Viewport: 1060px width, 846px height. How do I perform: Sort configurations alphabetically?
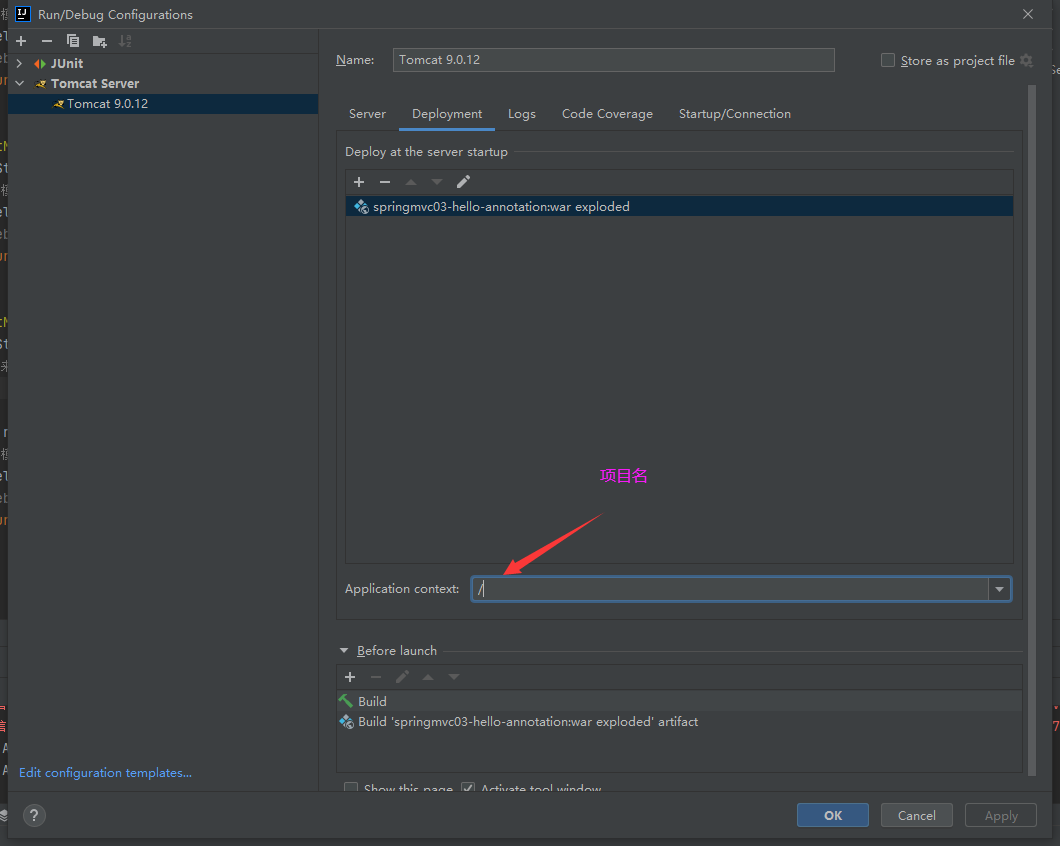tap(125, 41)
